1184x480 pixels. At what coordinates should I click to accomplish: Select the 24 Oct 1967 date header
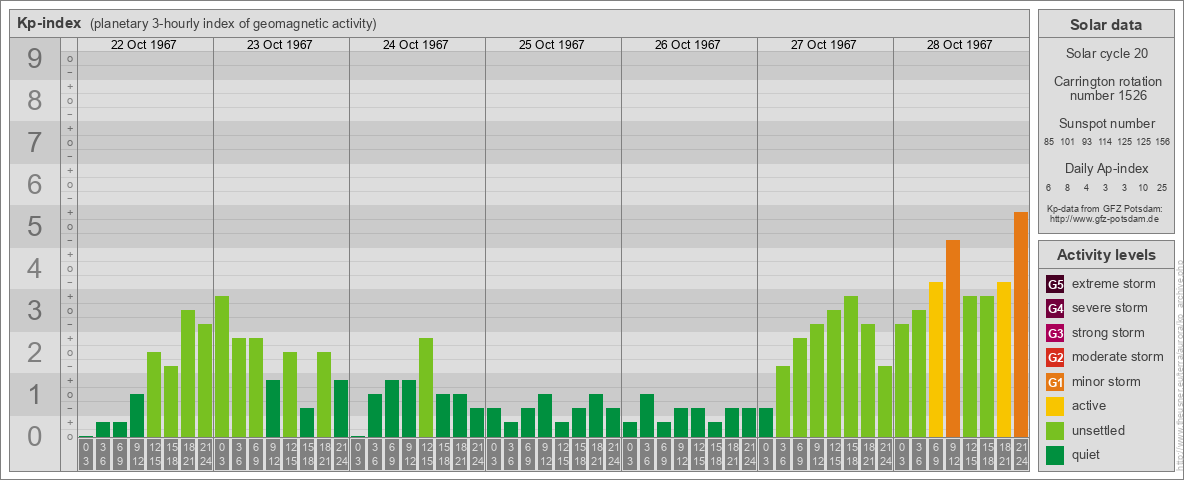[x=415, y=45]
